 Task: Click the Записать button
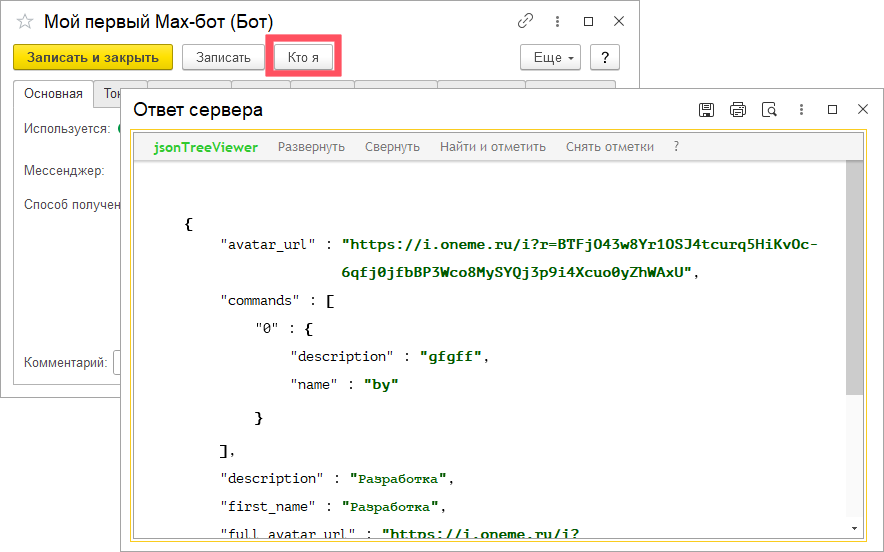(223, 58)
